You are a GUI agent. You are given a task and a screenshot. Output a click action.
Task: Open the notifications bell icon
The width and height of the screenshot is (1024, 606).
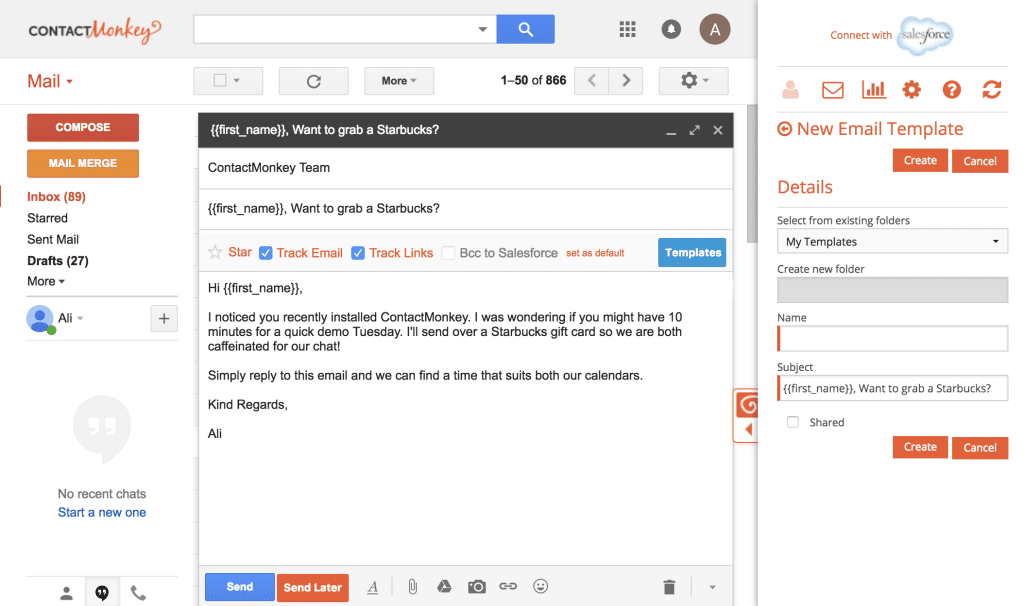pyautogui.click(x=671, y=29)
